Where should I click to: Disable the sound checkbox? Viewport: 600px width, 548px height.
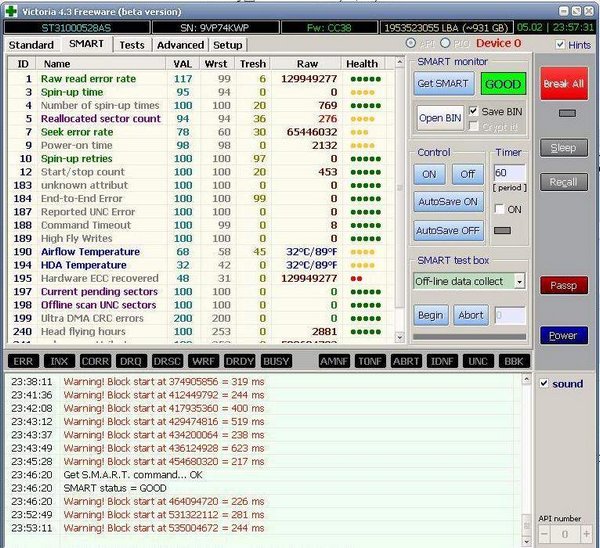point(544,384)
